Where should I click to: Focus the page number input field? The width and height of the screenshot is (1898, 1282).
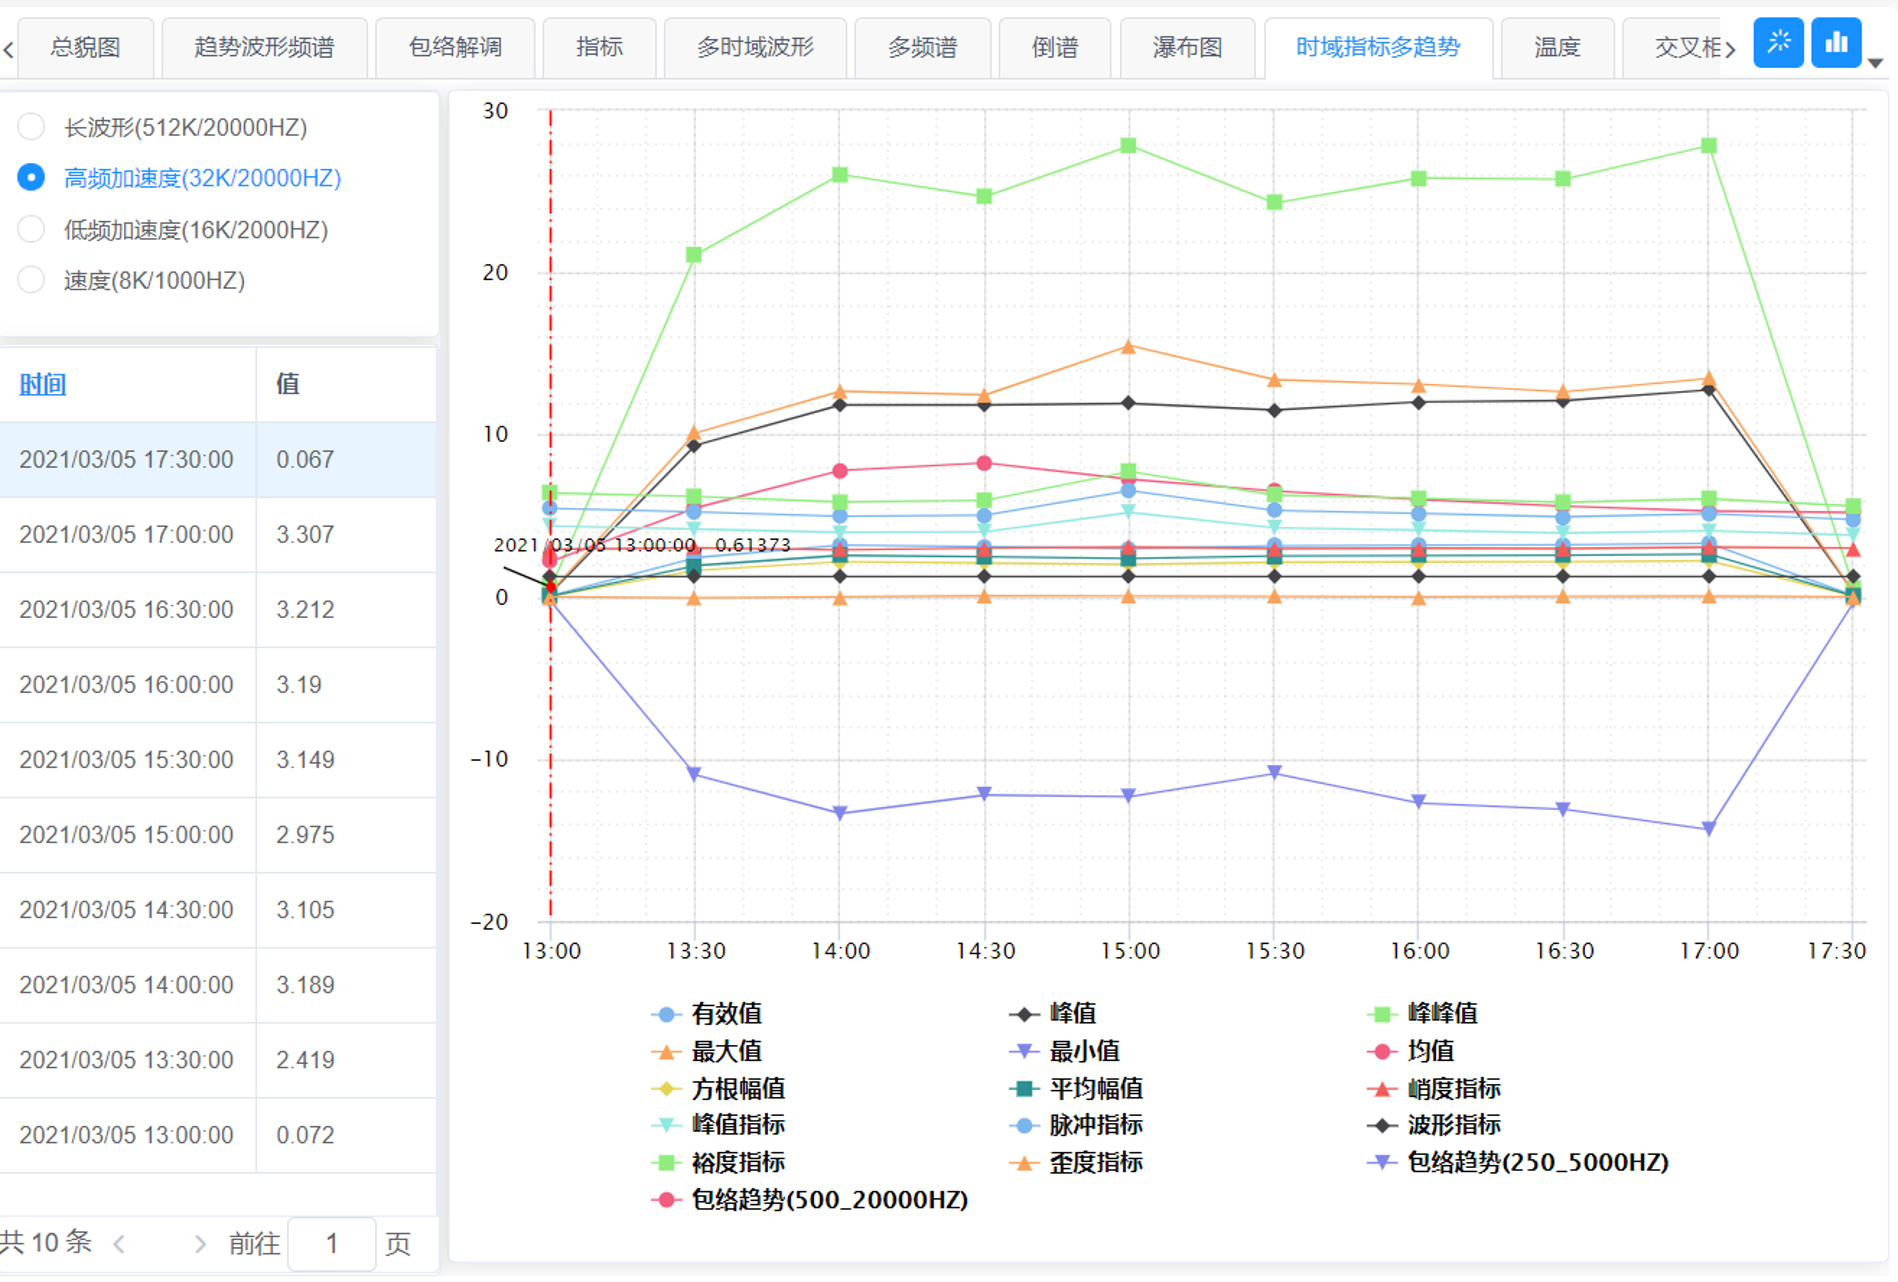[332, 1244]
